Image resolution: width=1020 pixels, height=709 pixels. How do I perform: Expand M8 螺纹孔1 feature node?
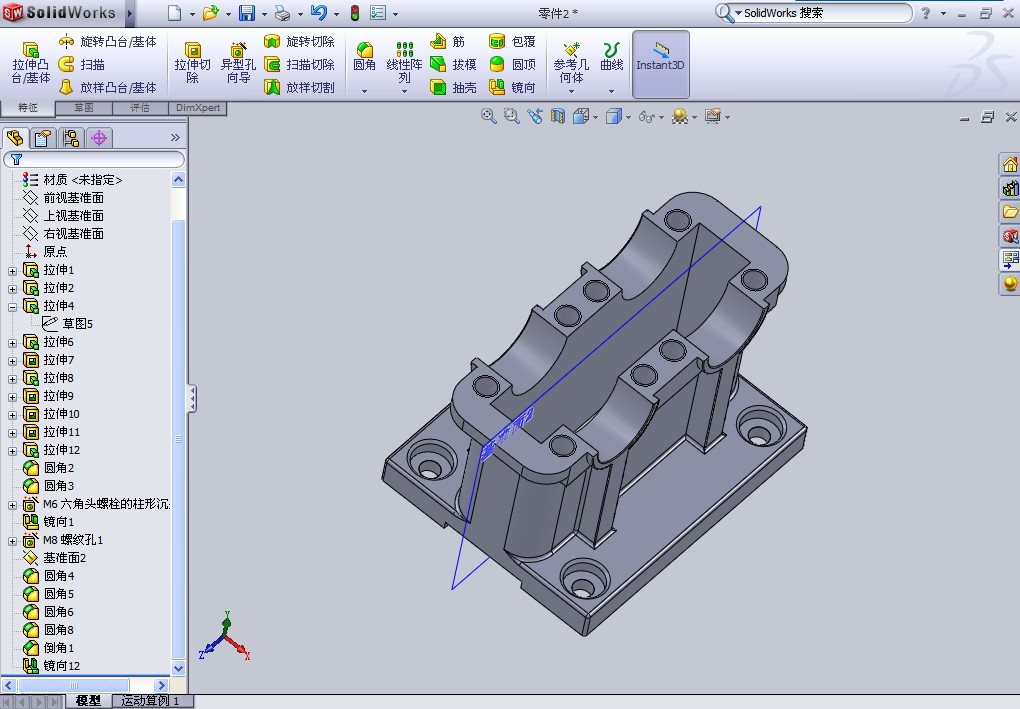coord(12,541)
